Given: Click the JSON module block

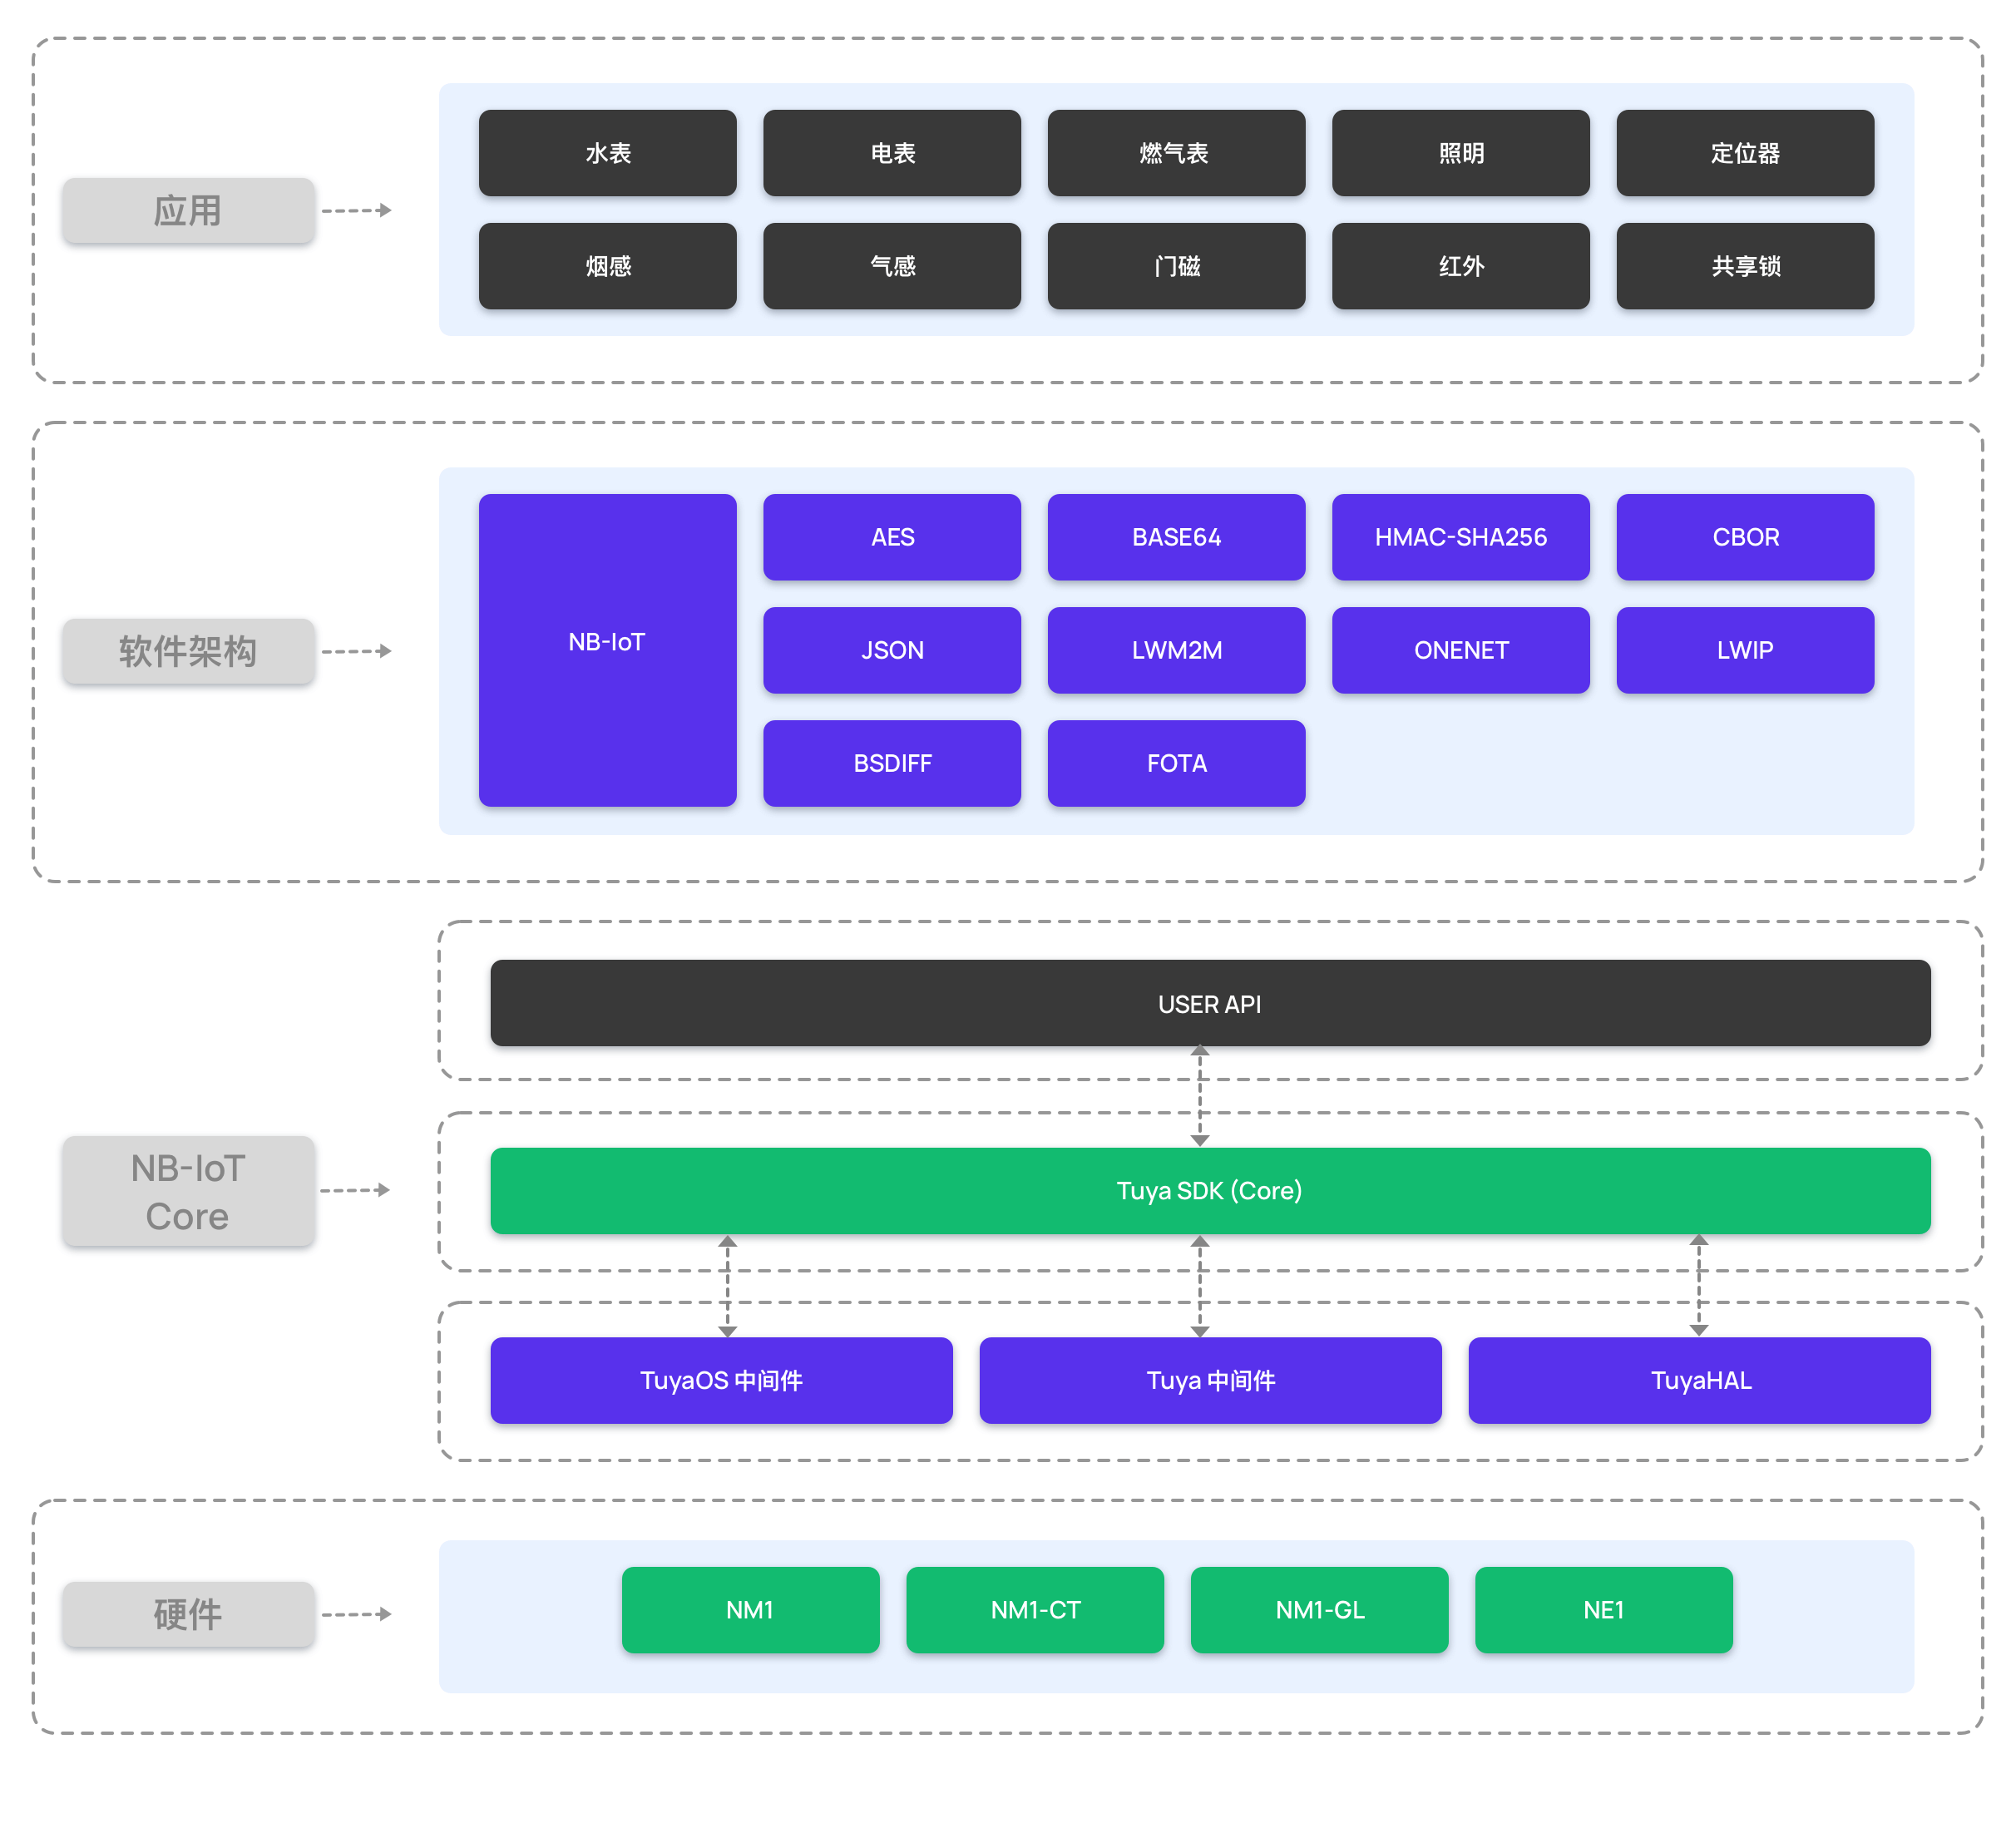Looking at the screenshot, I should coord(892,650).
